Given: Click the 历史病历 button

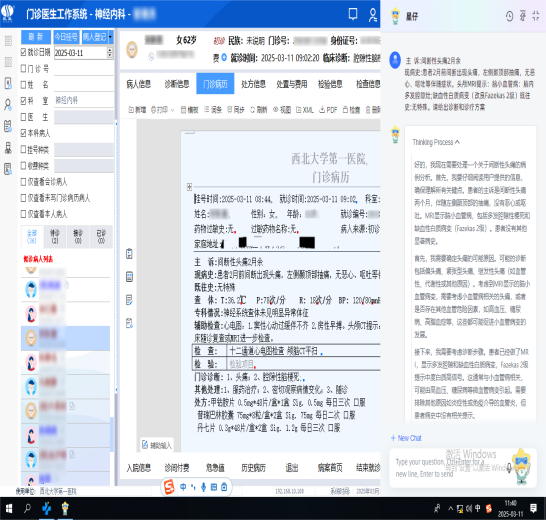Looking at the screenshot, I should pos(254,468).
